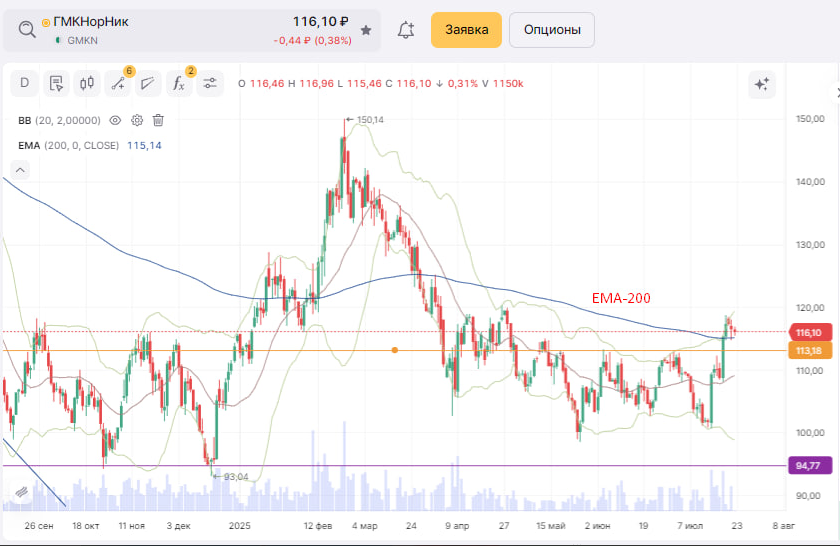Viewport: 840px width, 546px height.
Task: Open the D timeframe selector
Action: tap(24, 83)
